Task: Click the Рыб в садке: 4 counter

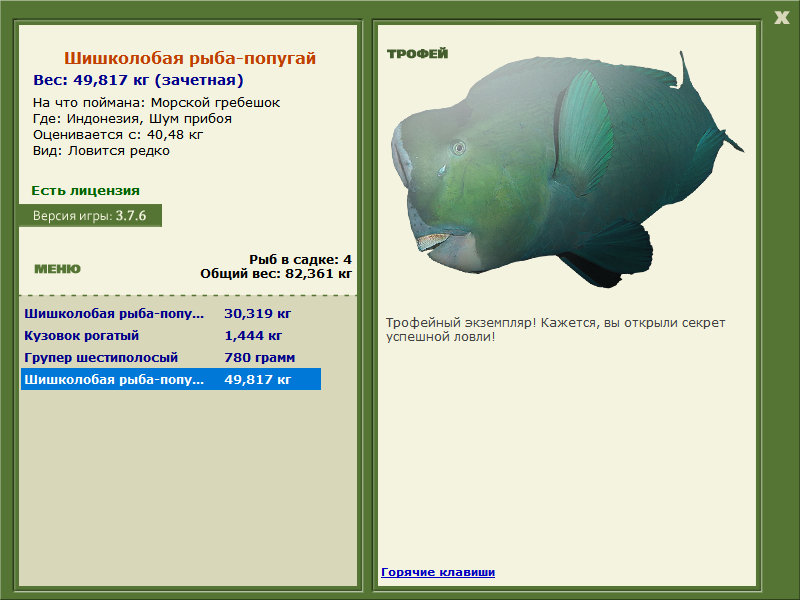Action: 300,260
